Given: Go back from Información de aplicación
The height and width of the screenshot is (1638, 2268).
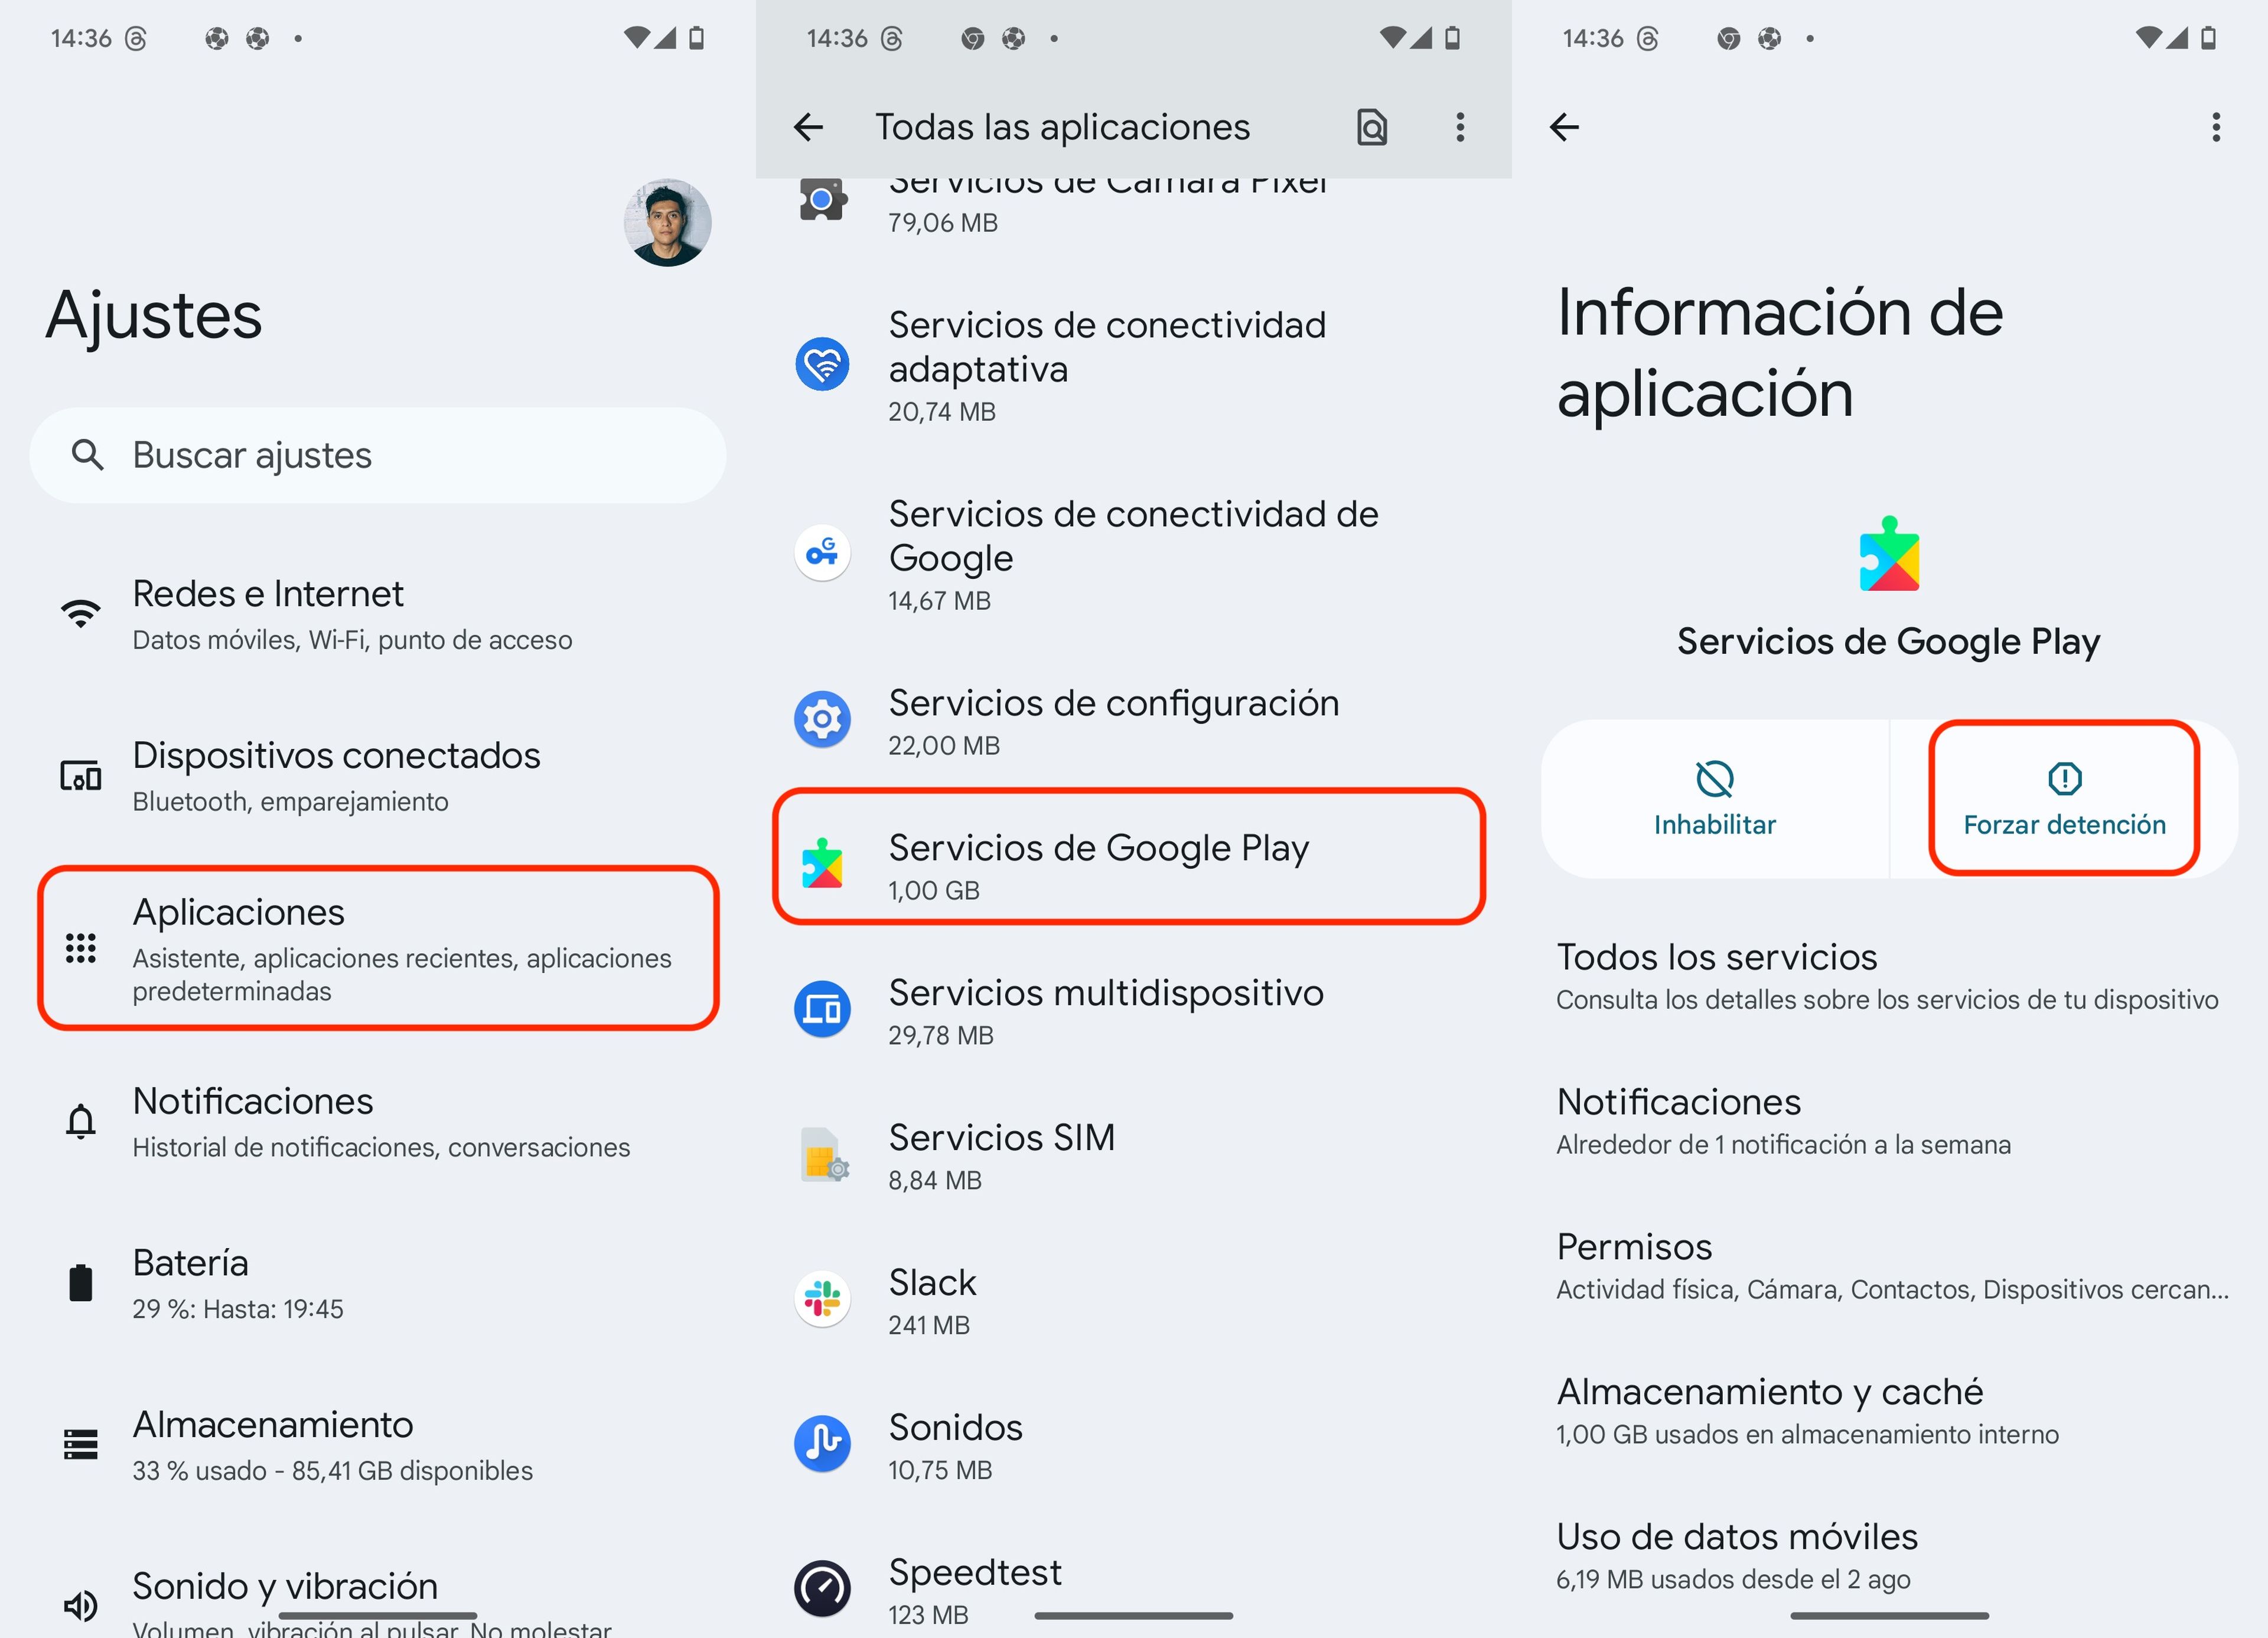Looking at the screenshot, I should 1564,127.
